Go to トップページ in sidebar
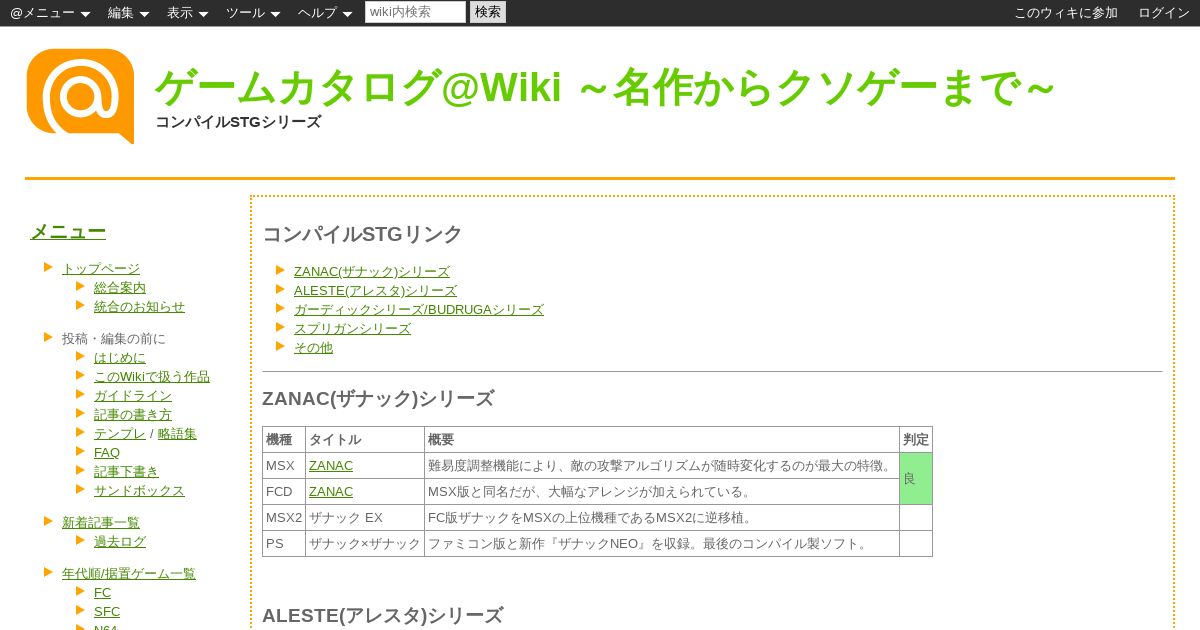The height and width of the screenshot is (630, 1200). pos(101,268)
